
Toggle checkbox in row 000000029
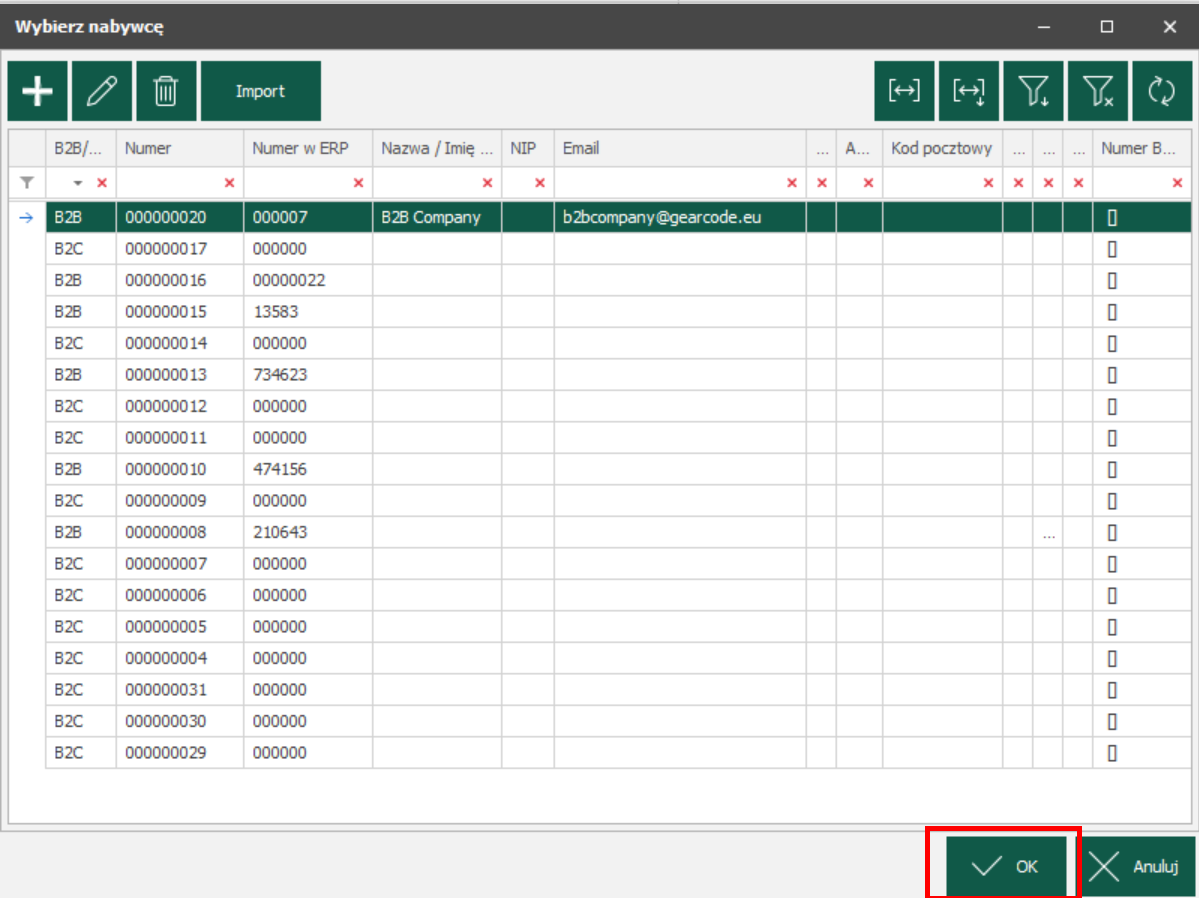[1113, 753]
